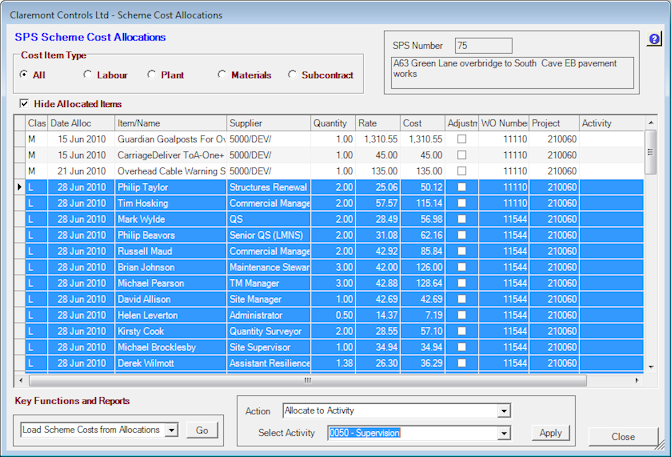Screen dimensions: 671x457
Task: Sort by Cost column header
Action: pos(423,123)
